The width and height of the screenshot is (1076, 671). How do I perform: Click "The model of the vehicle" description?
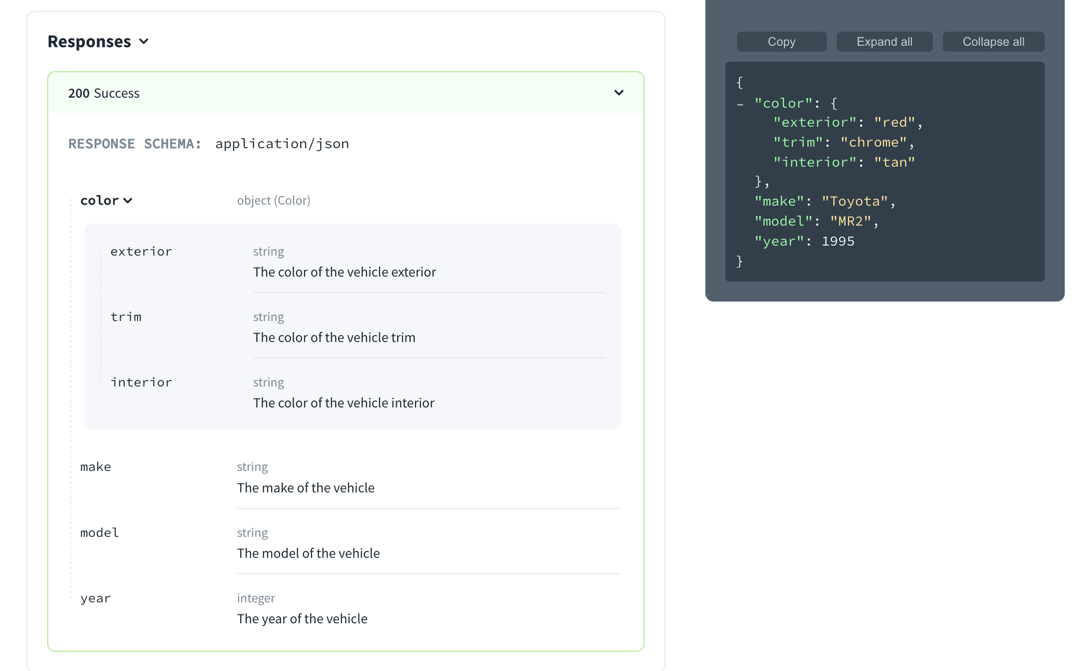(x=308, y=553)
